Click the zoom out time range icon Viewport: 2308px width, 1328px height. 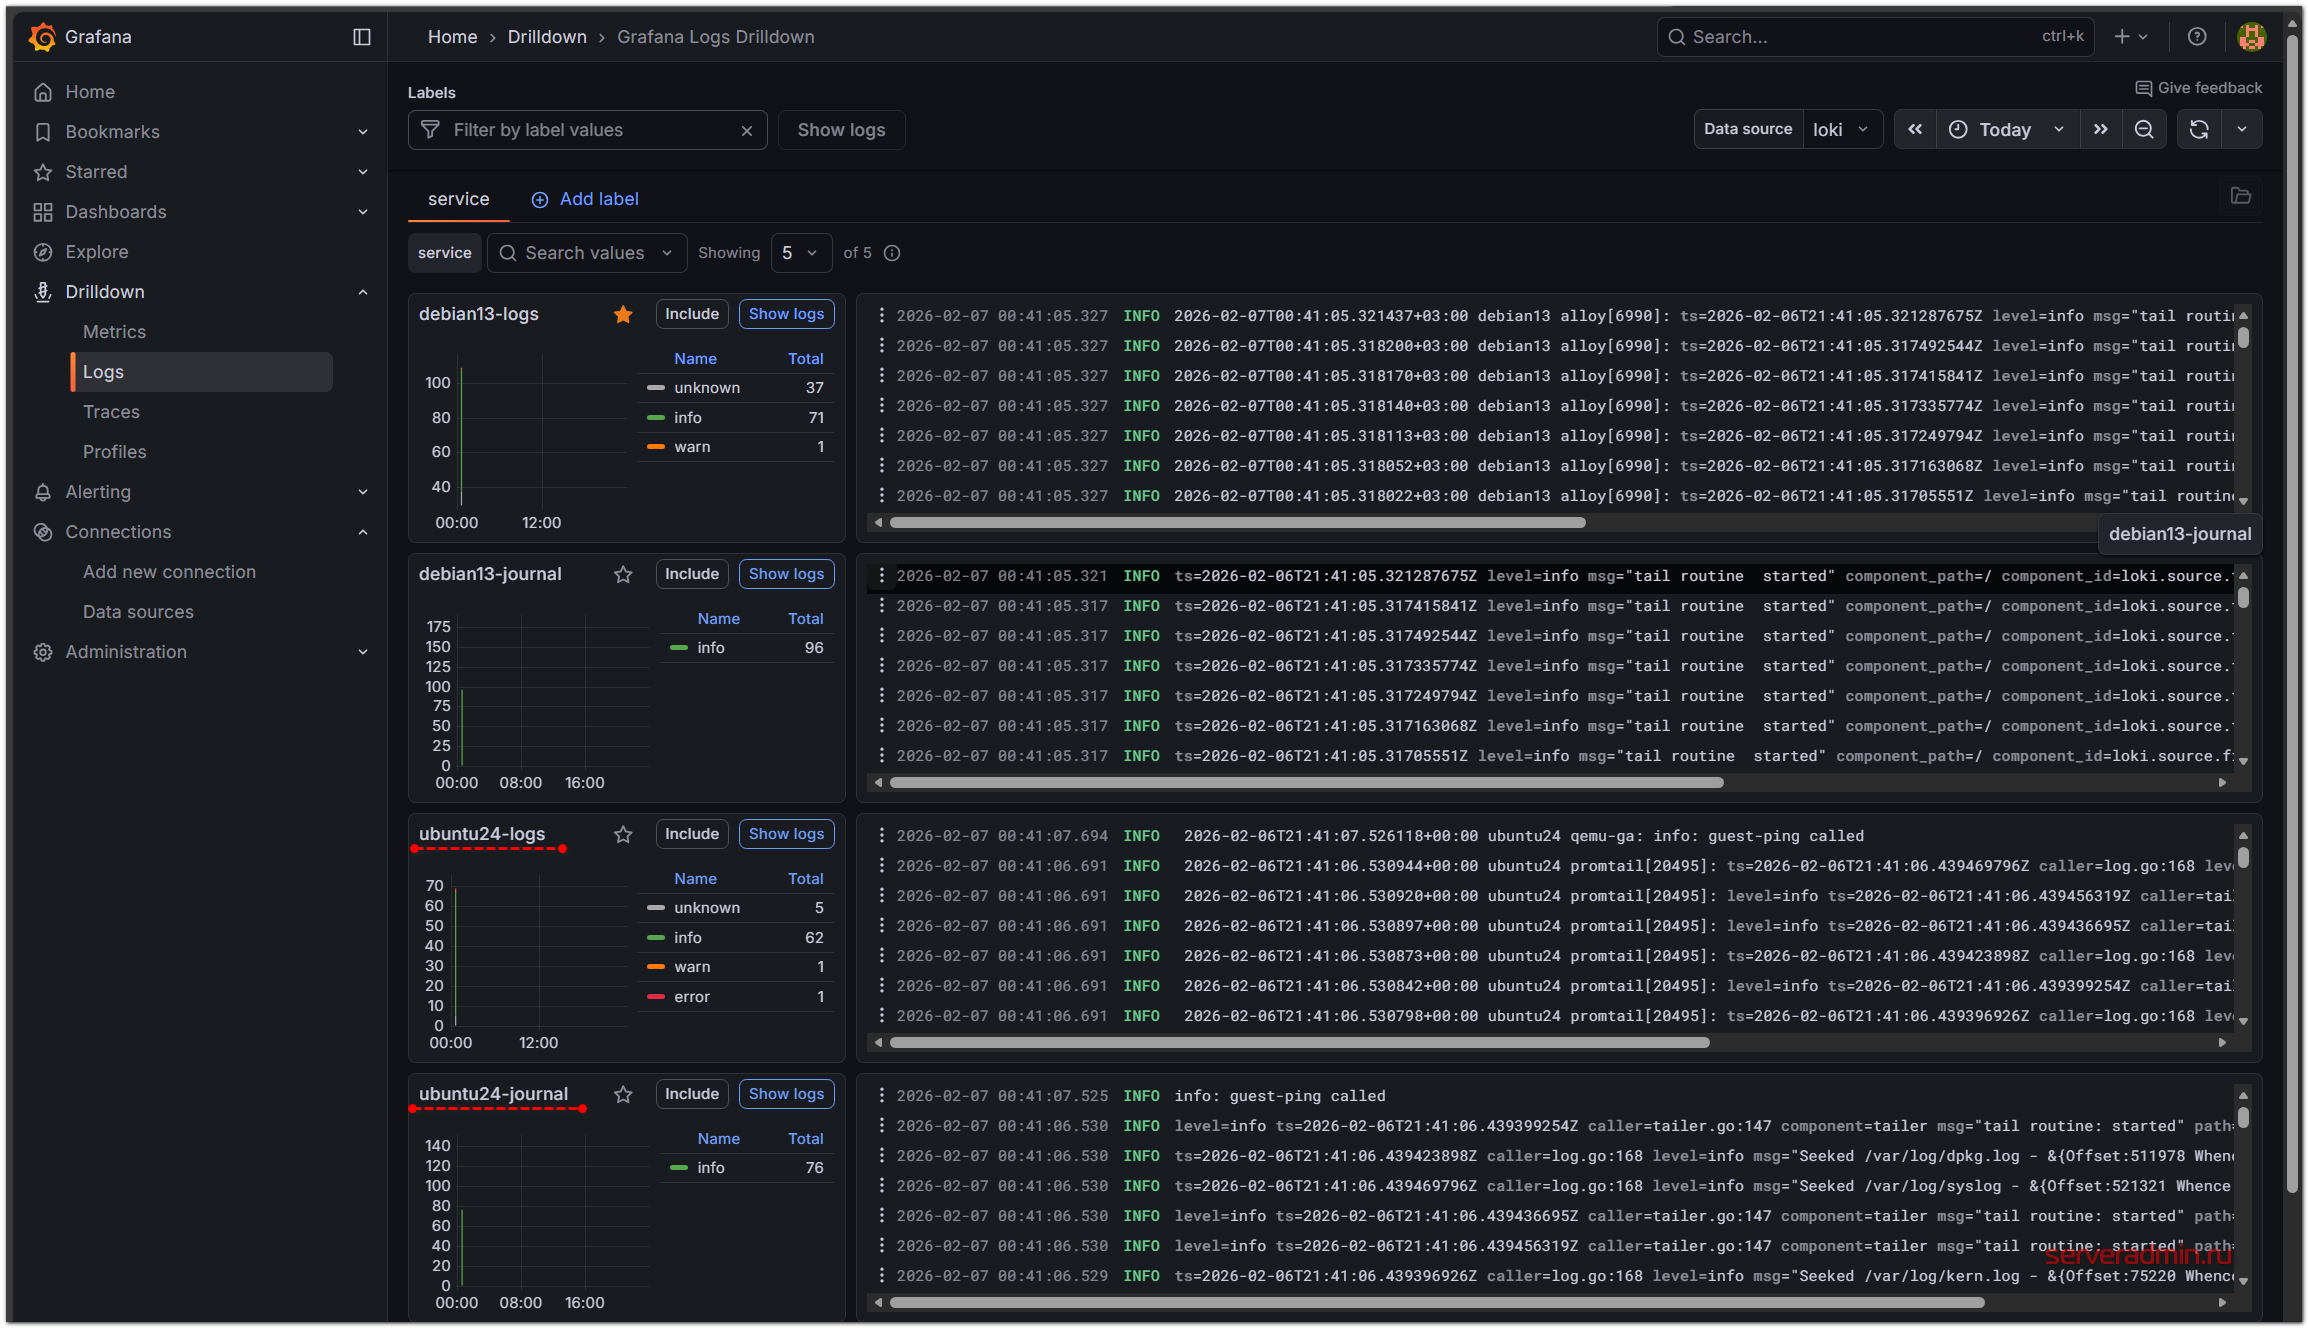[x=2144, y=130]
